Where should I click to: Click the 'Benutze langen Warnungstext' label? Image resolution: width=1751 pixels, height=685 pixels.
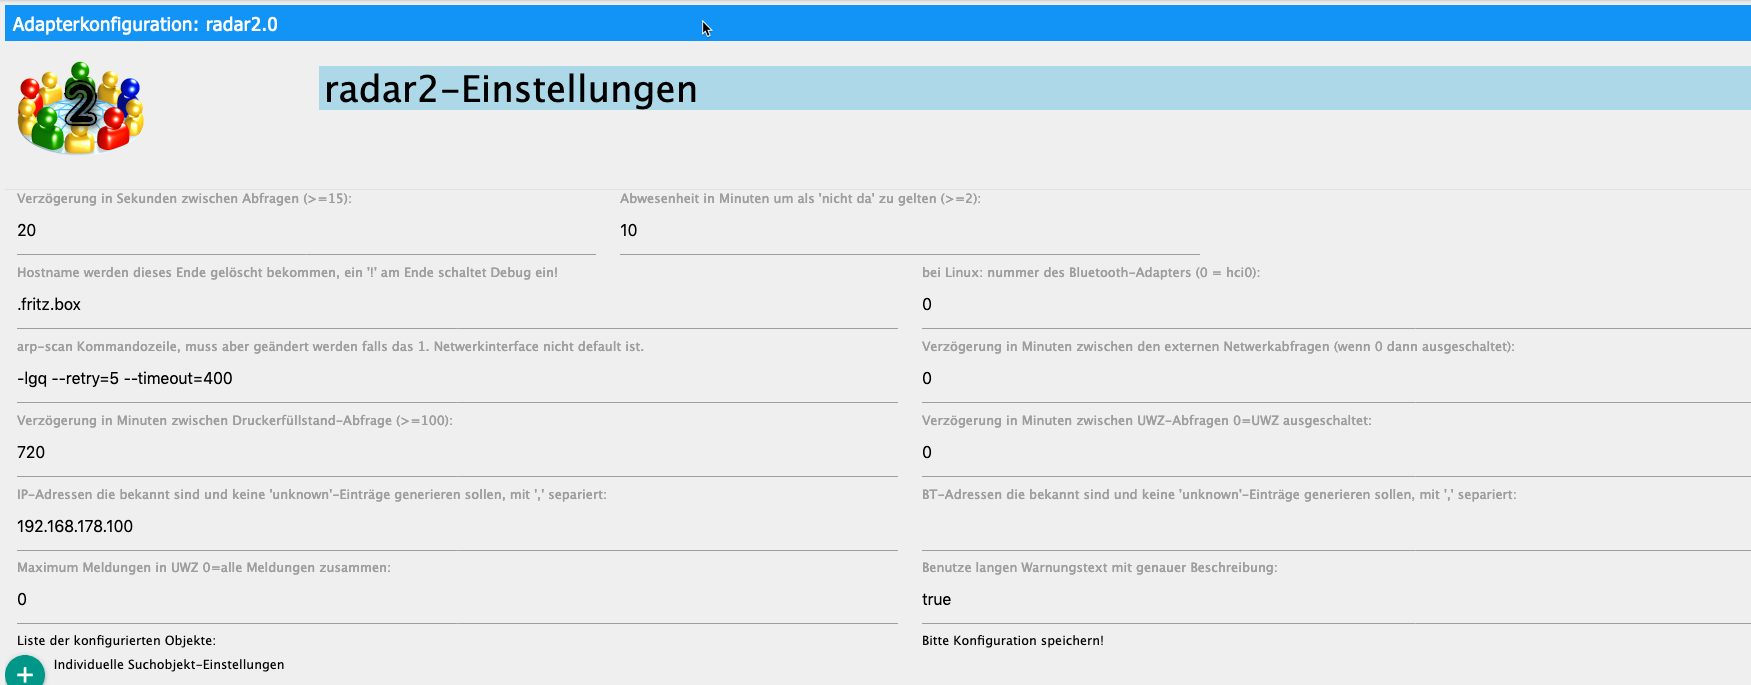(x=1100, y=568)
